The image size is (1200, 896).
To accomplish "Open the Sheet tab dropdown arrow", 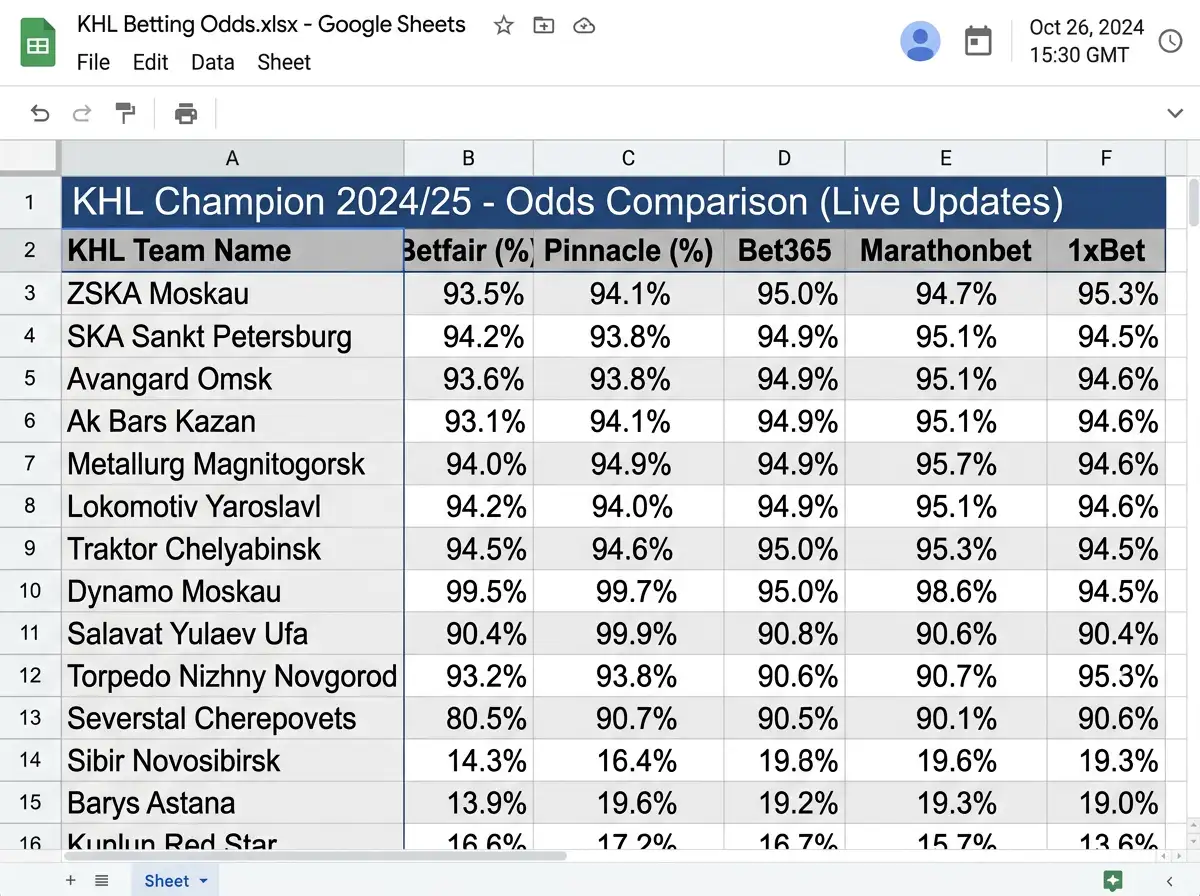I will click(204, 881).
